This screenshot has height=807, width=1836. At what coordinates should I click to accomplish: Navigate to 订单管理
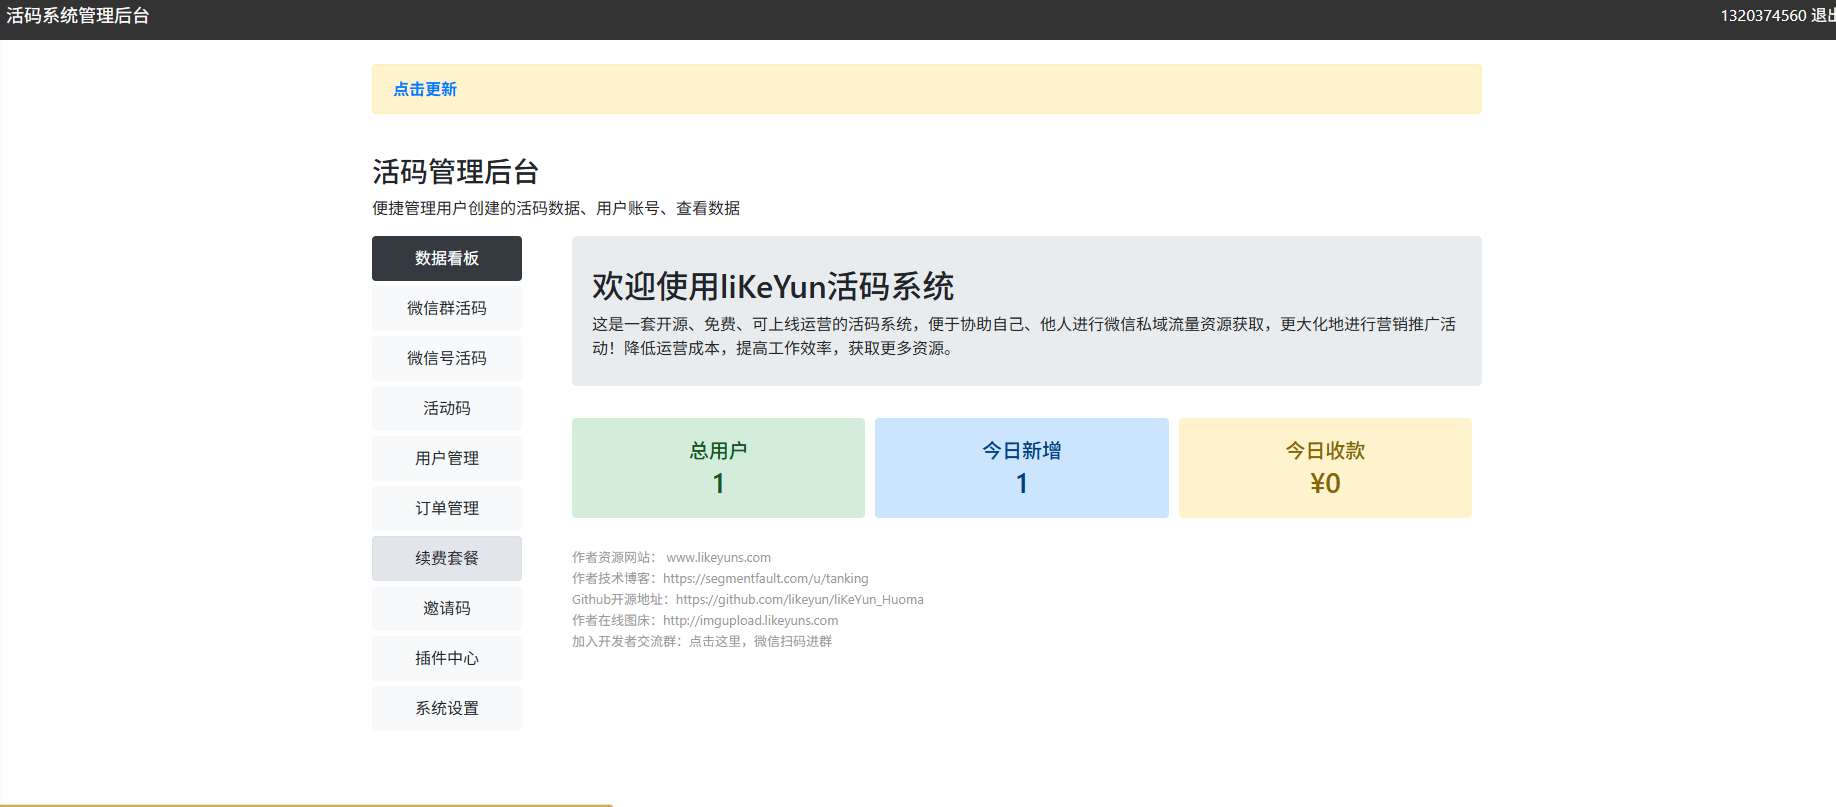click(x=446, y=508)
